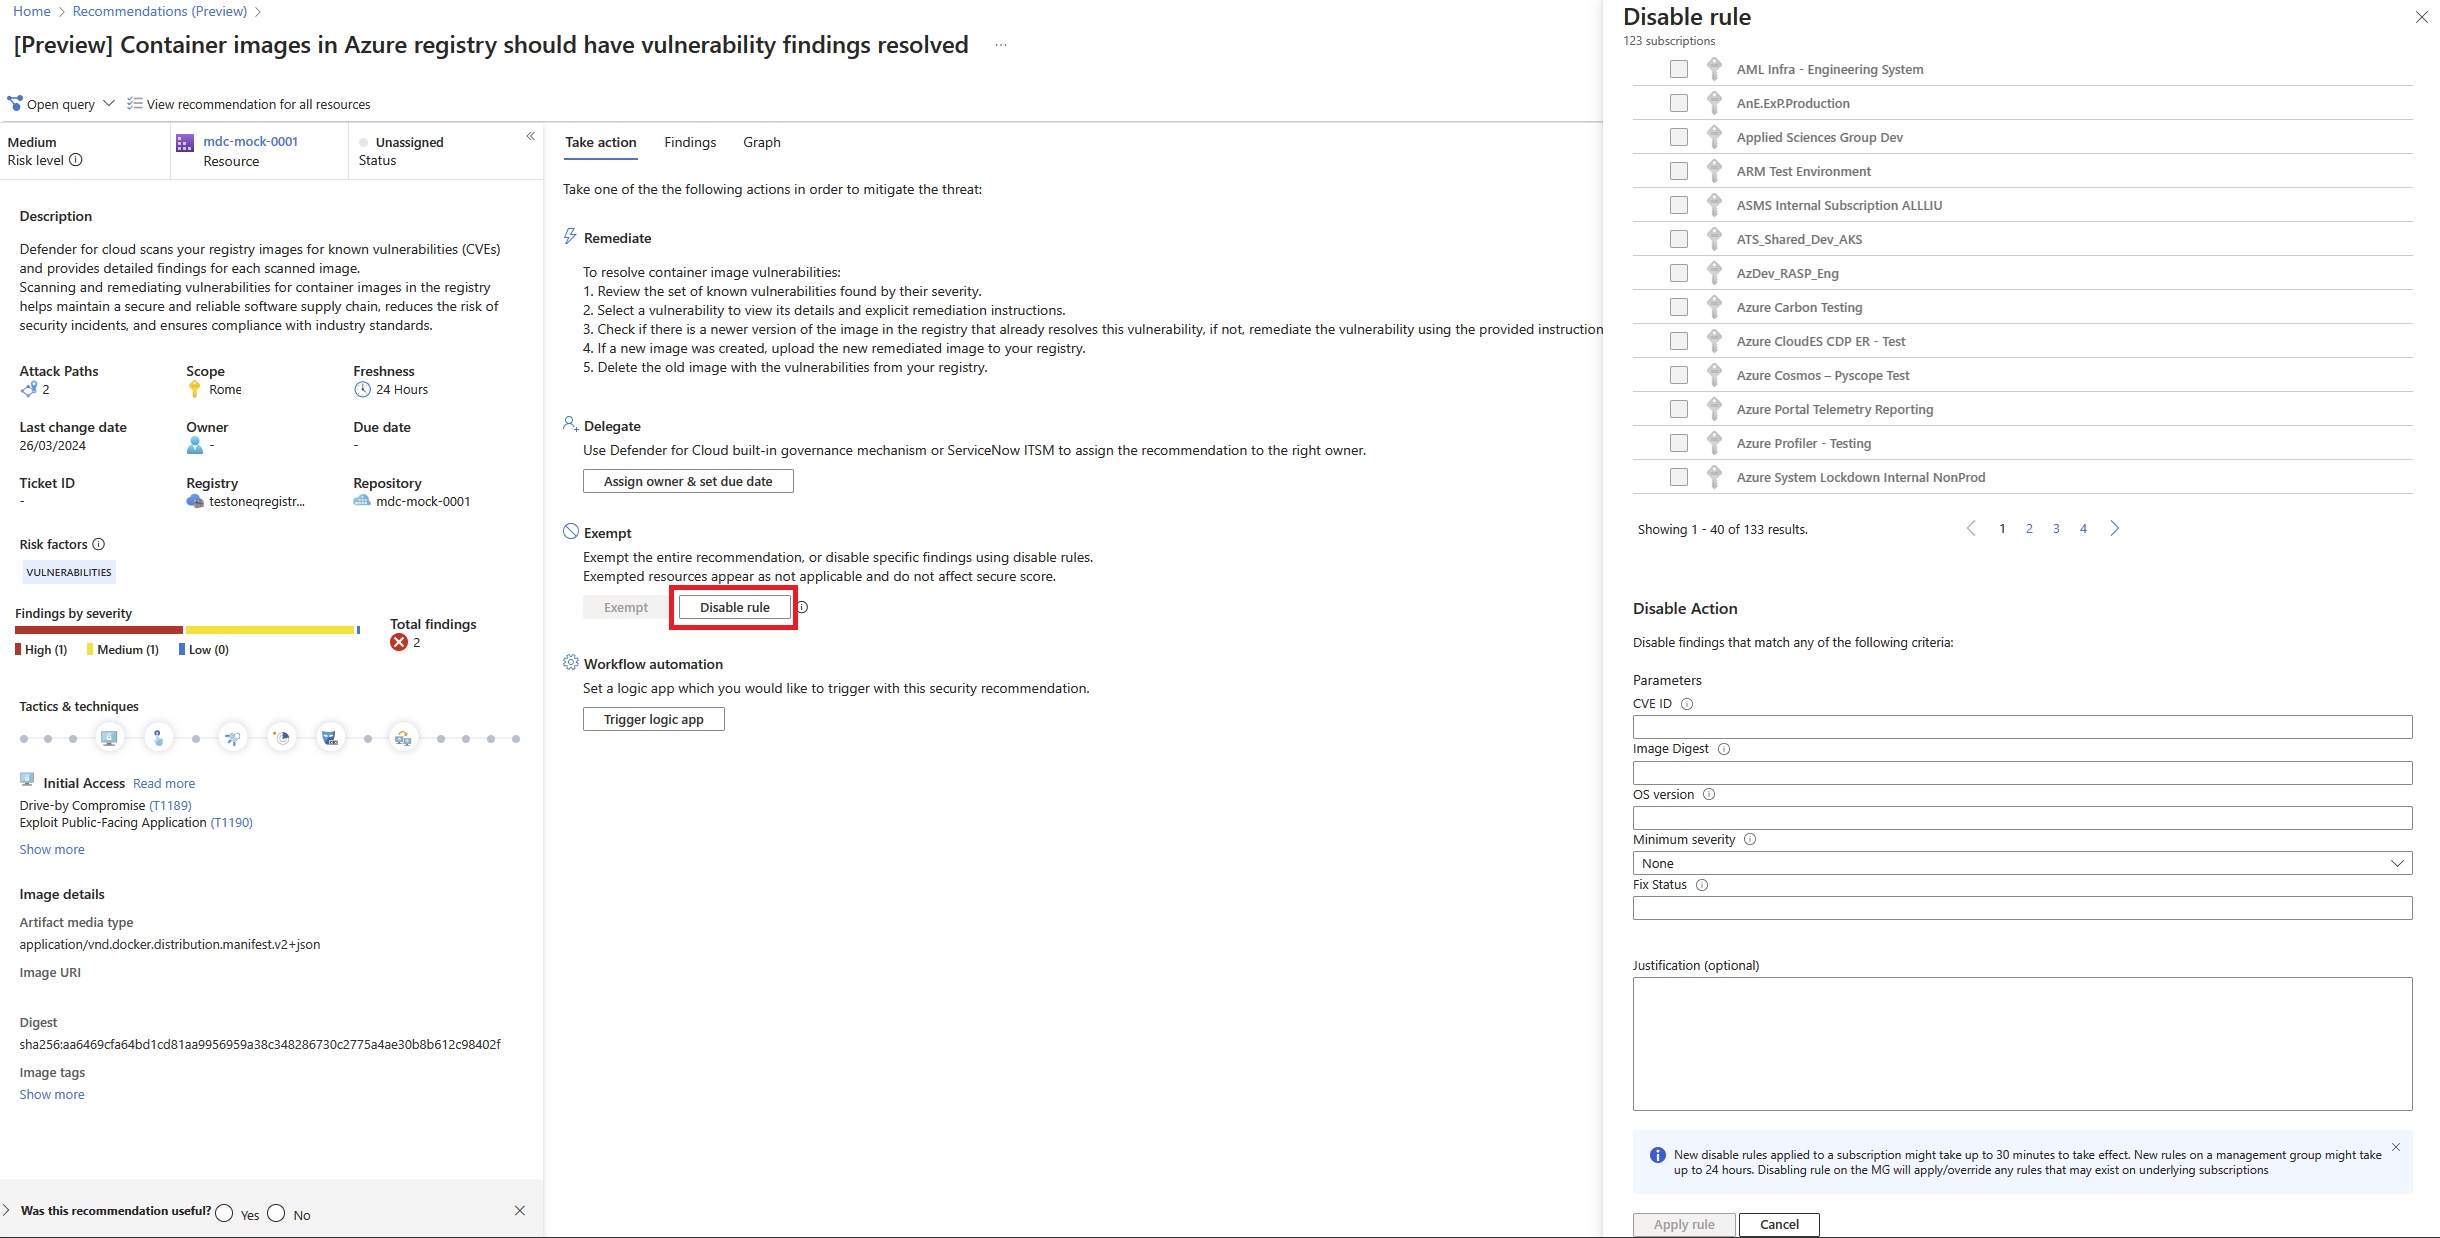Check the AML Infra - Engineering System subscription

[1679, 69]
